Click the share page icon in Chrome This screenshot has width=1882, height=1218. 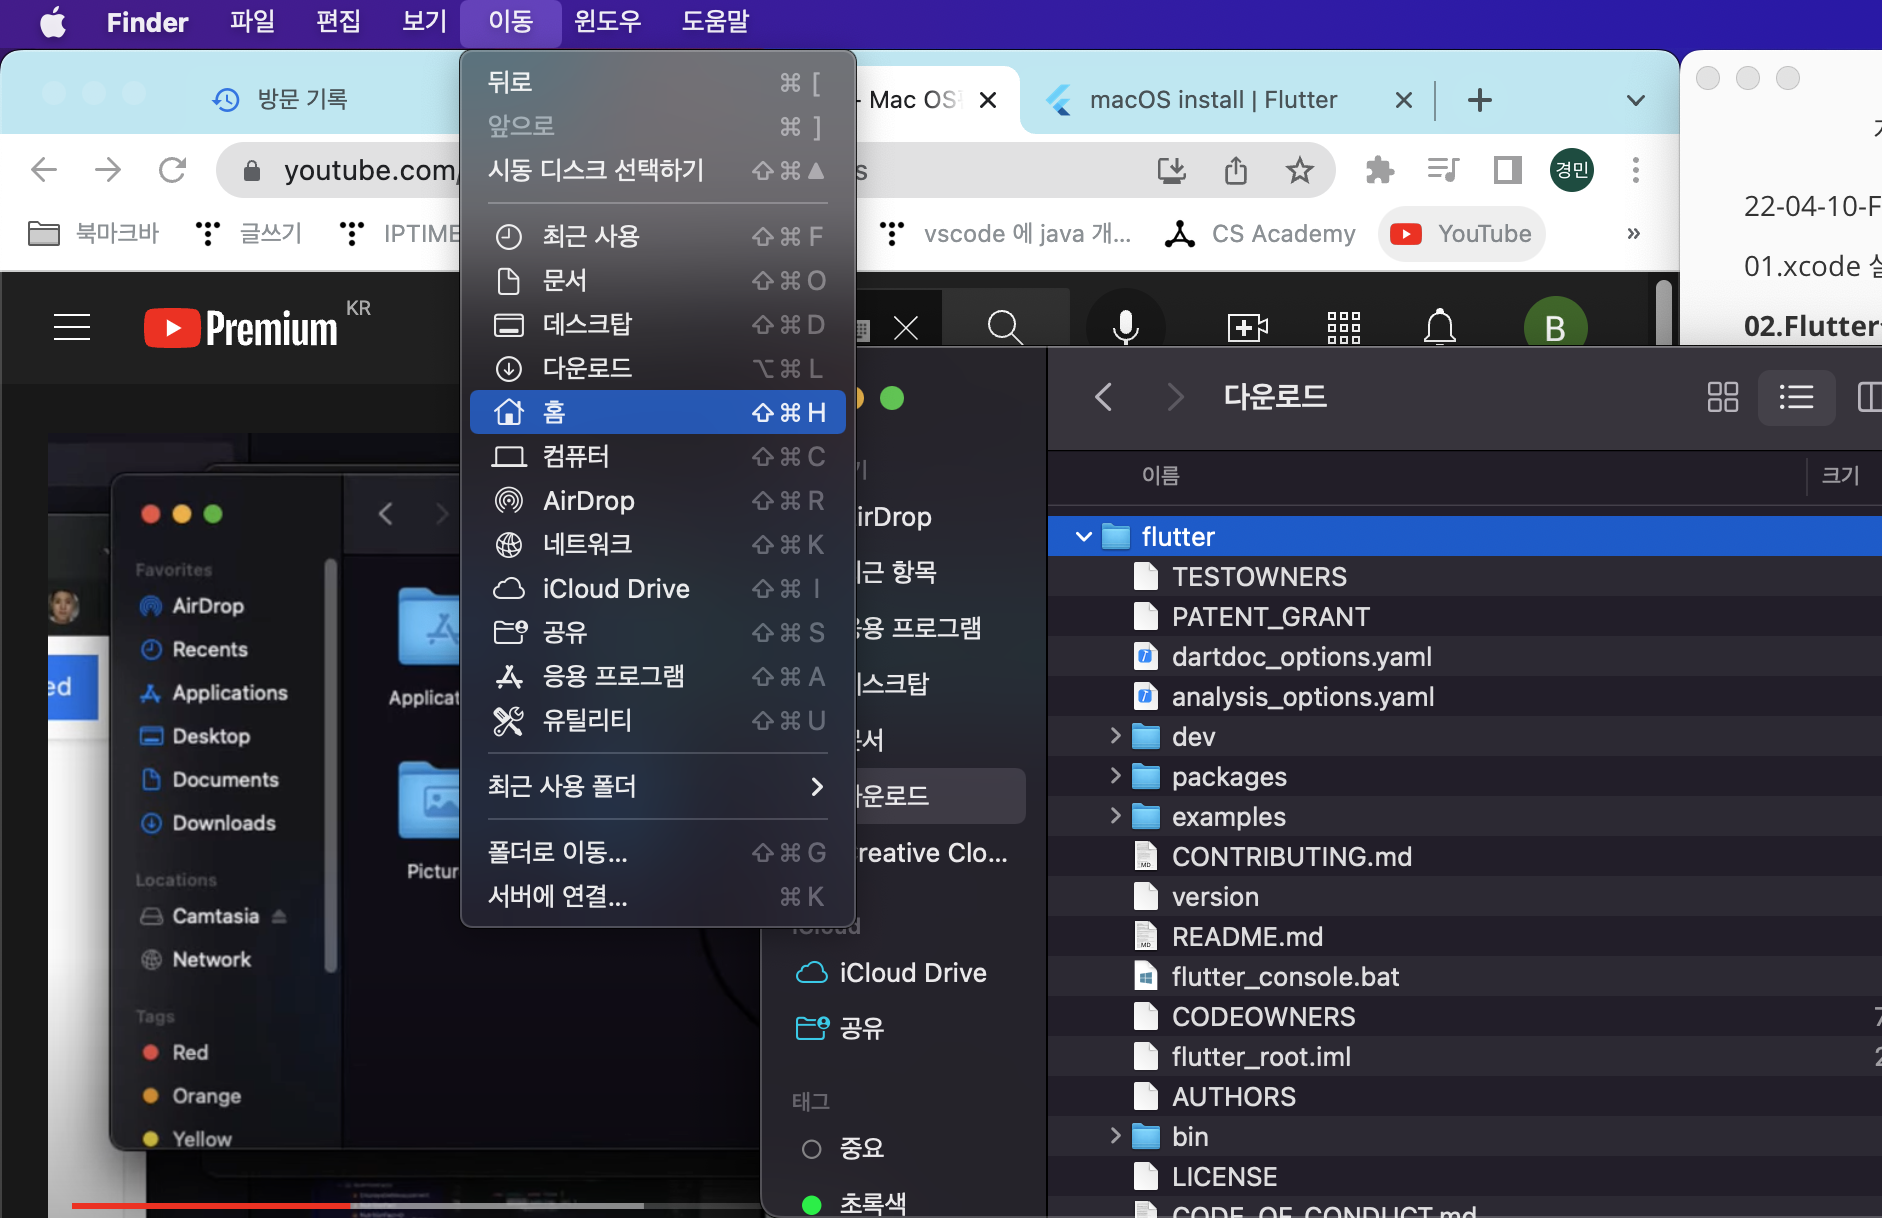coord(1236,170)
